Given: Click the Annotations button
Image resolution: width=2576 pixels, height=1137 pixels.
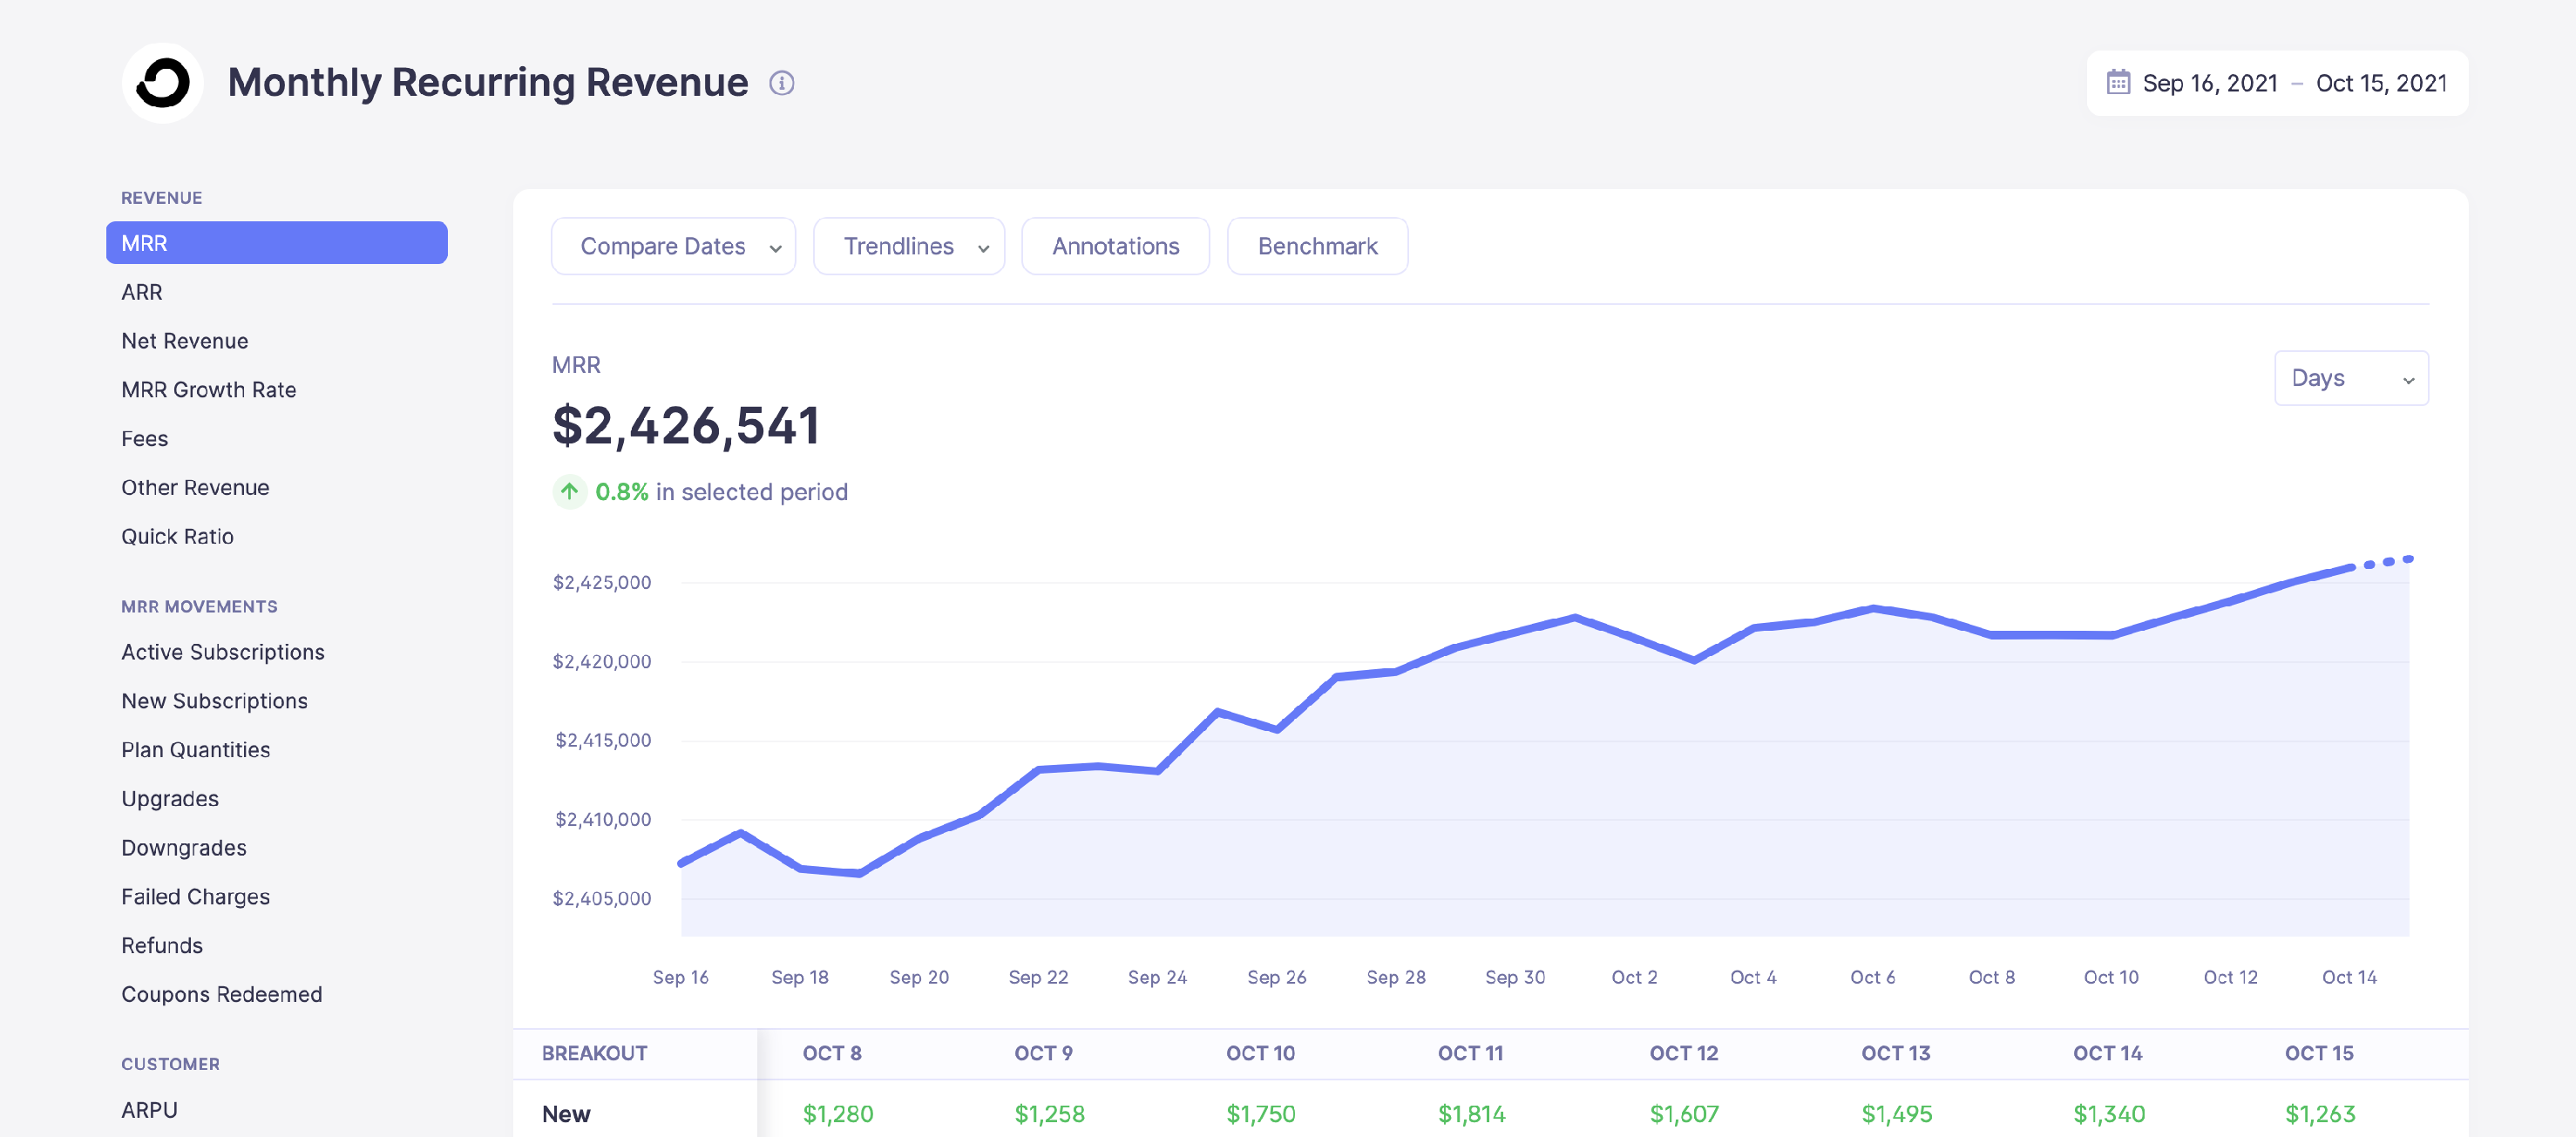Looking at the screenshot, I should click(x=1115, y=245).
